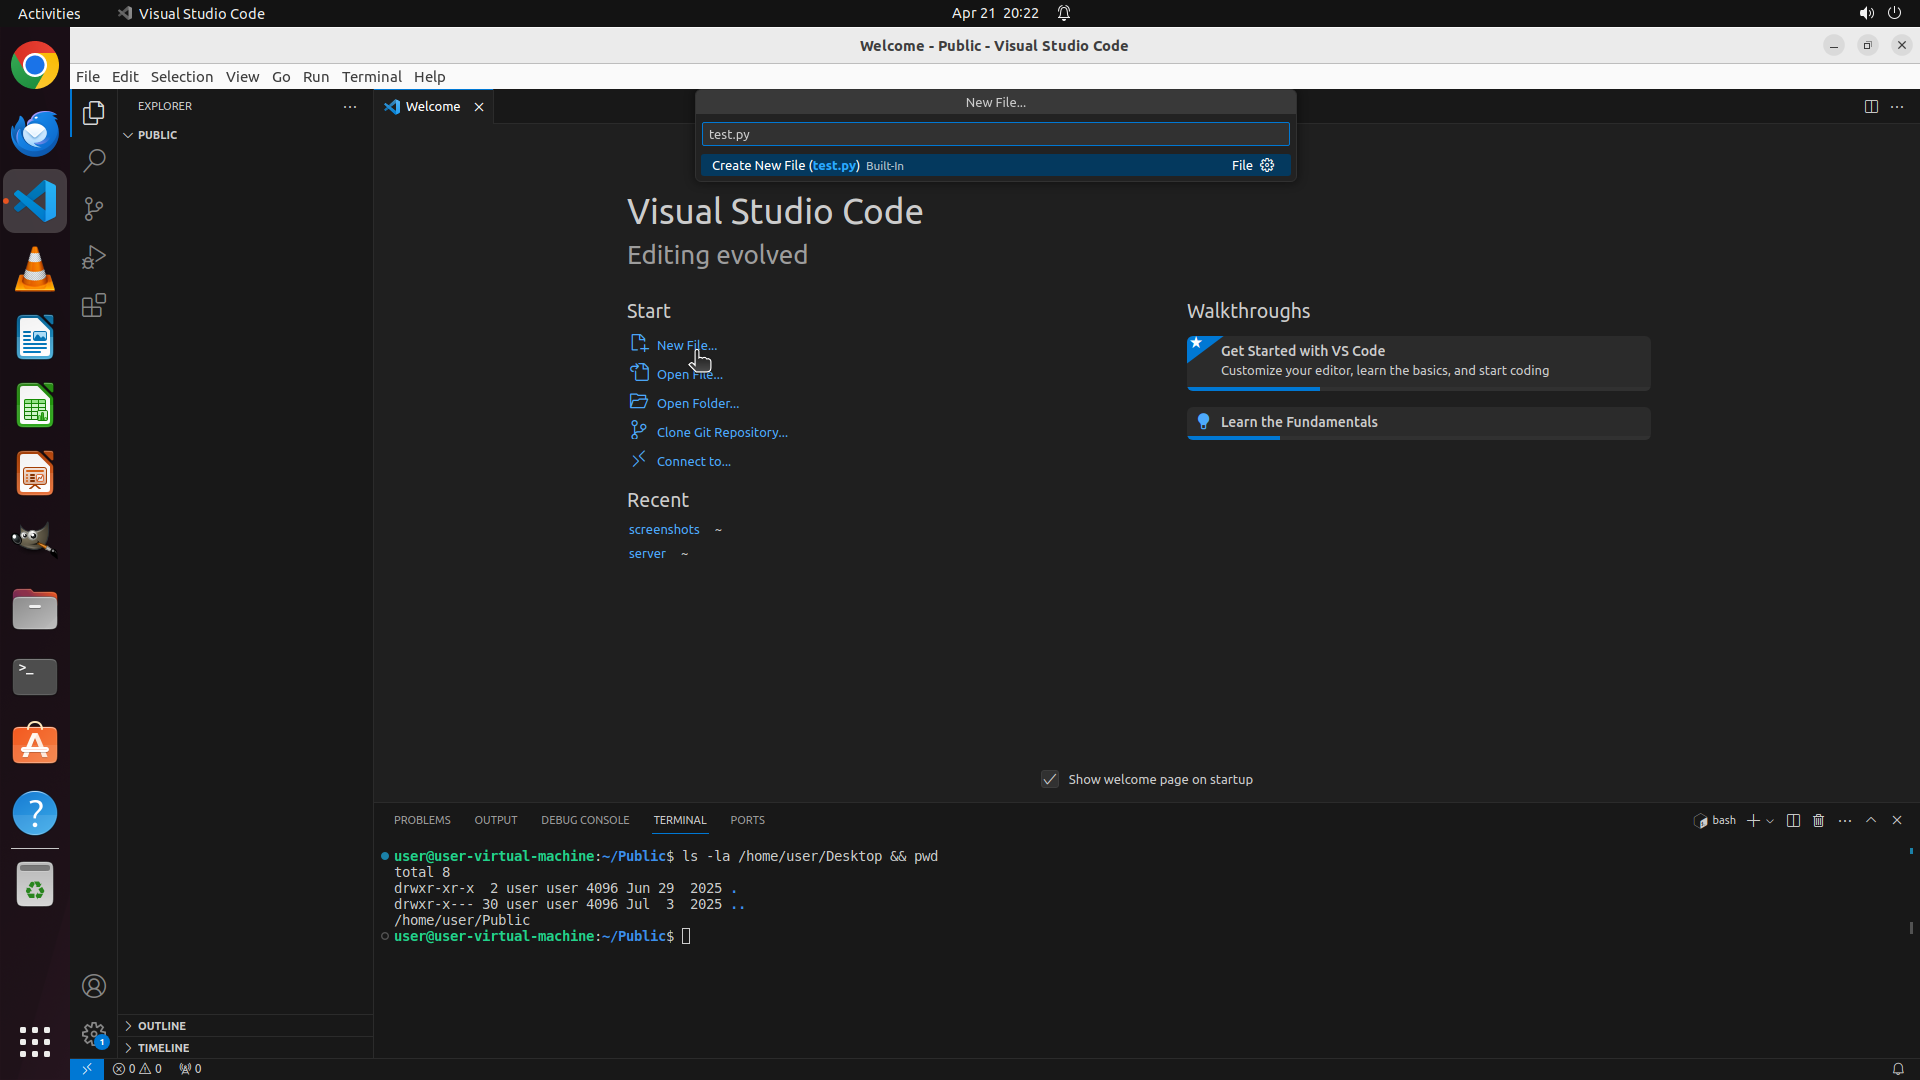Open the Terminal menu
Screen dimensions: 1920x1080
[x=371, y=77]
